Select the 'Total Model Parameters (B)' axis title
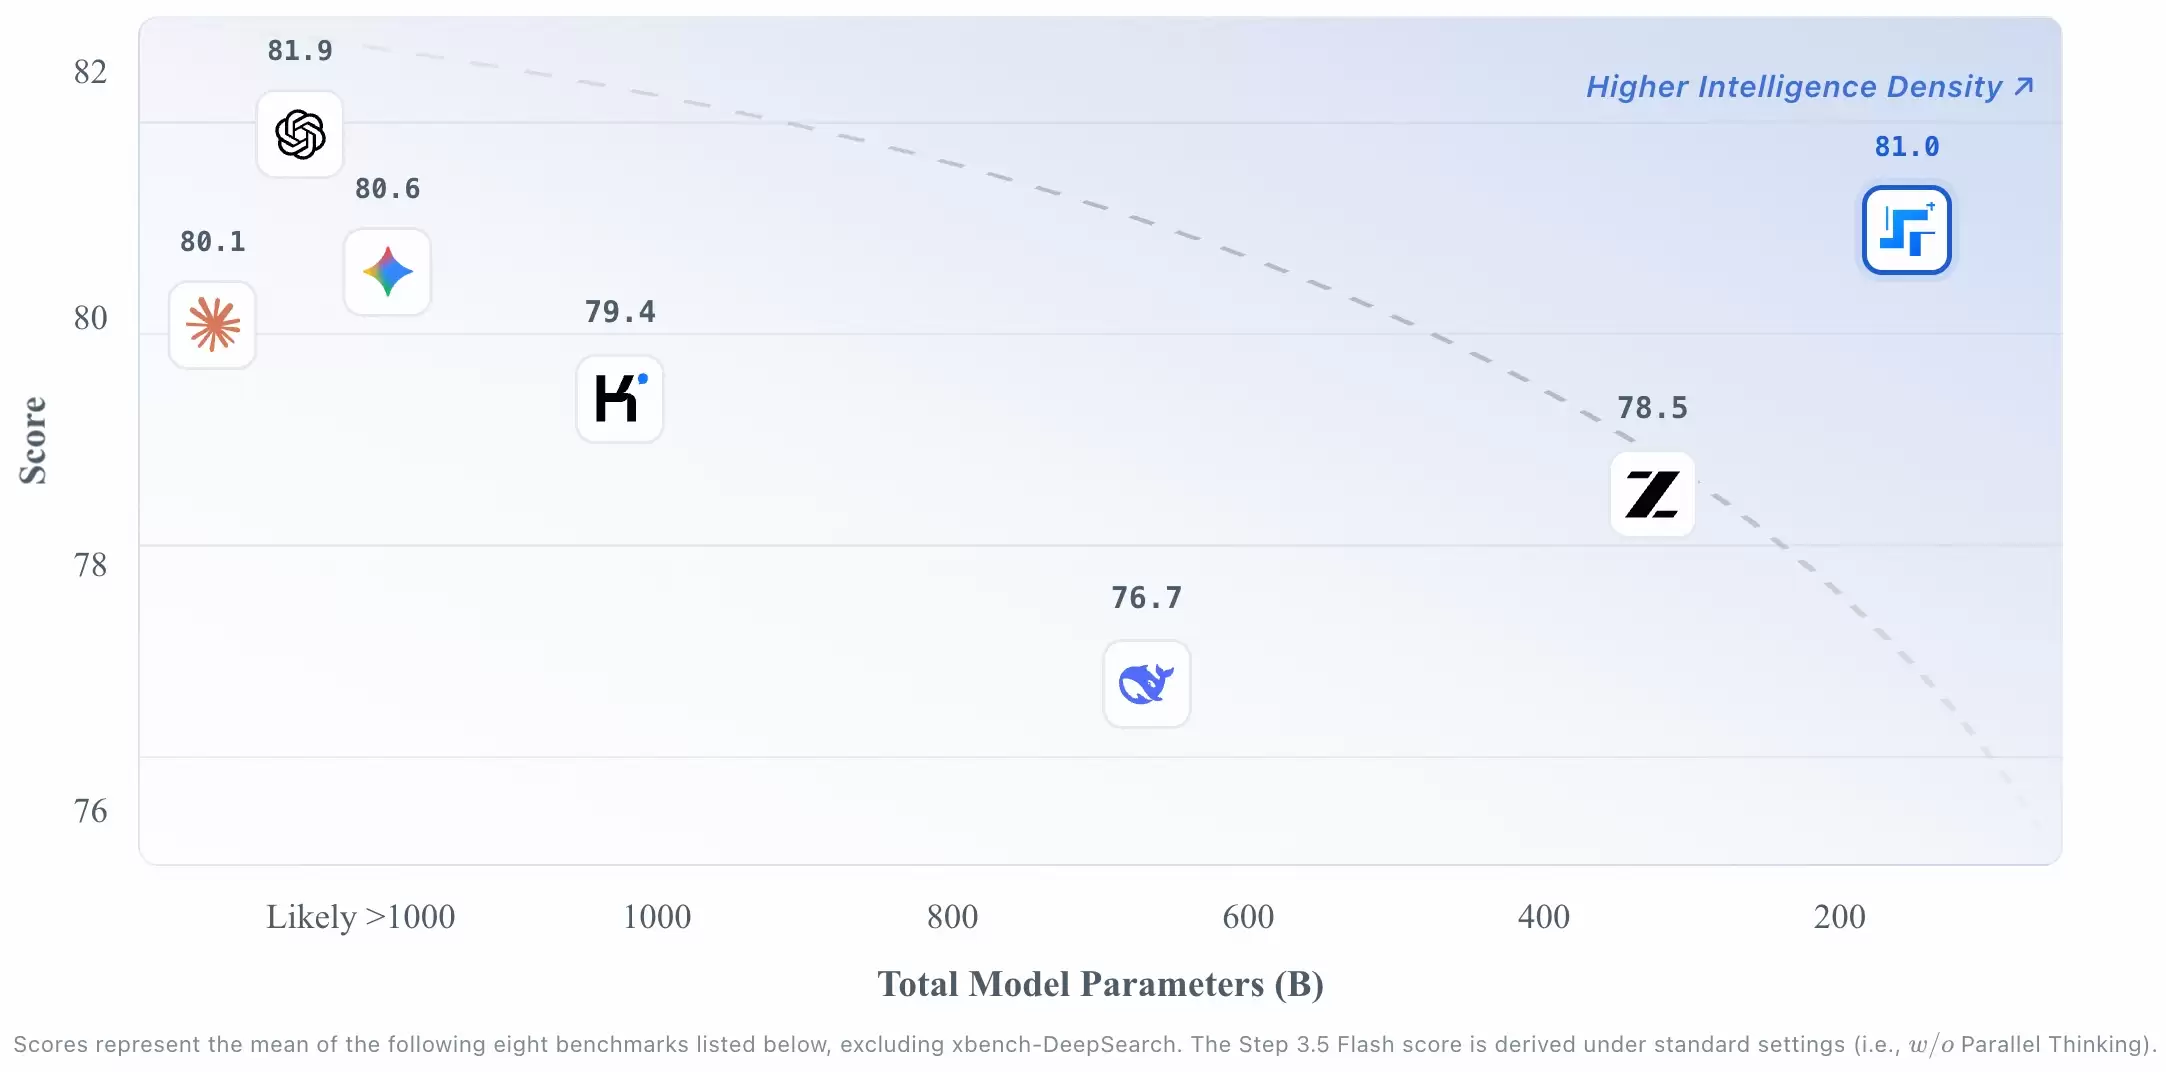This screenshot has height=1072, width=2166. click(x=1100, y=984)
